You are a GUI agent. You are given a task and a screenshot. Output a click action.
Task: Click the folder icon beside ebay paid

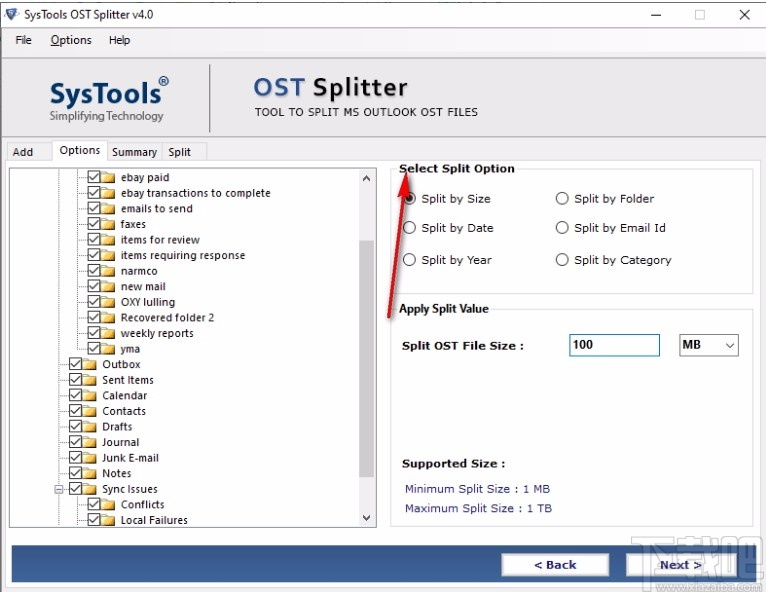click(x=108, y=177)
